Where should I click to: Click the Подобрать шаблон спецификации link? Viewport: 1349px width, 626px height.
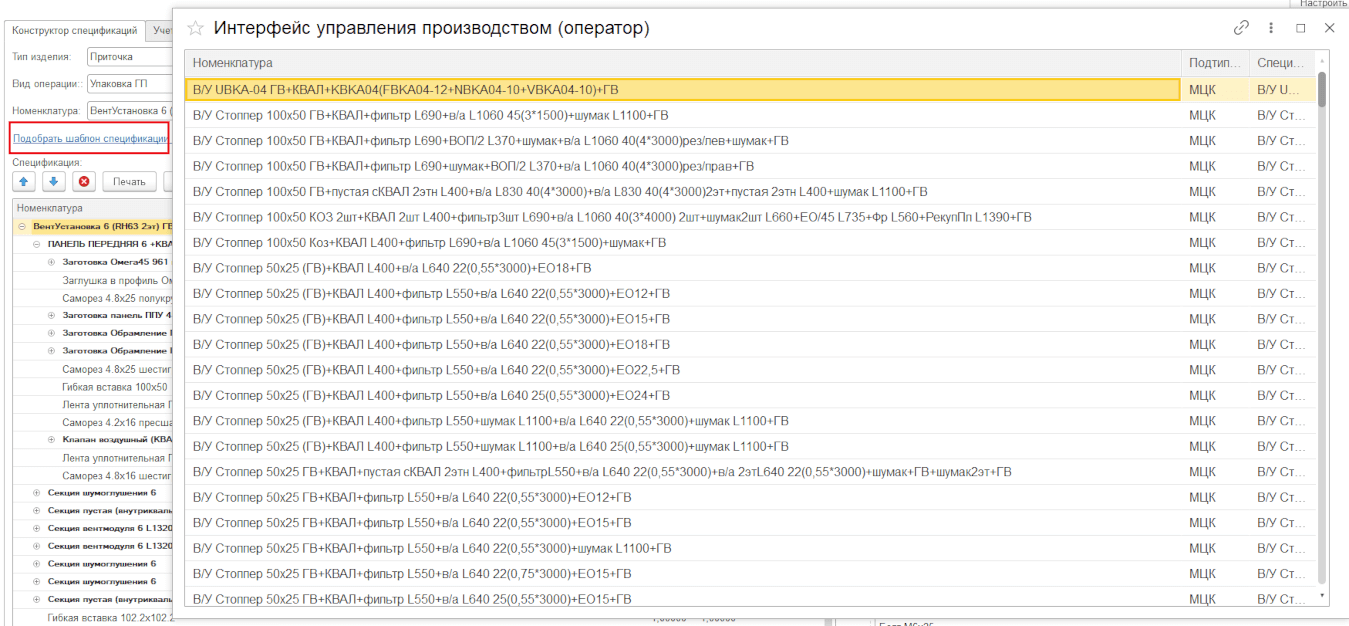[x=90, y=138]
